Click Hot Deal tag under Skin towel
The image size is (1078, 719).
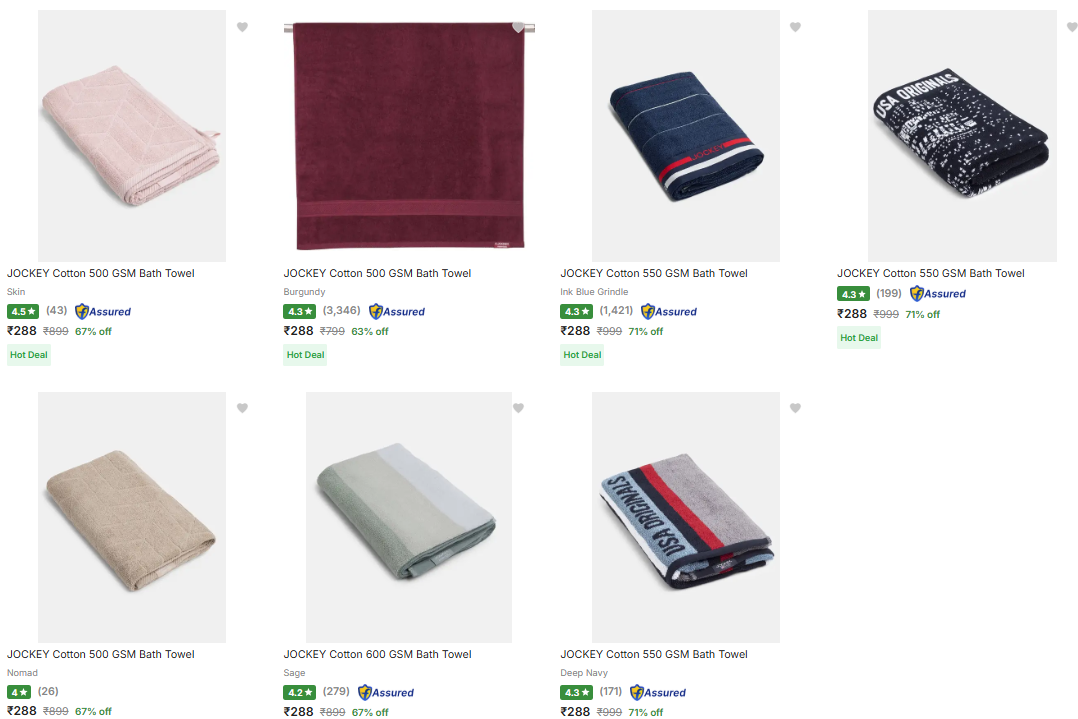pyautogui.click(x=29, y=355)
